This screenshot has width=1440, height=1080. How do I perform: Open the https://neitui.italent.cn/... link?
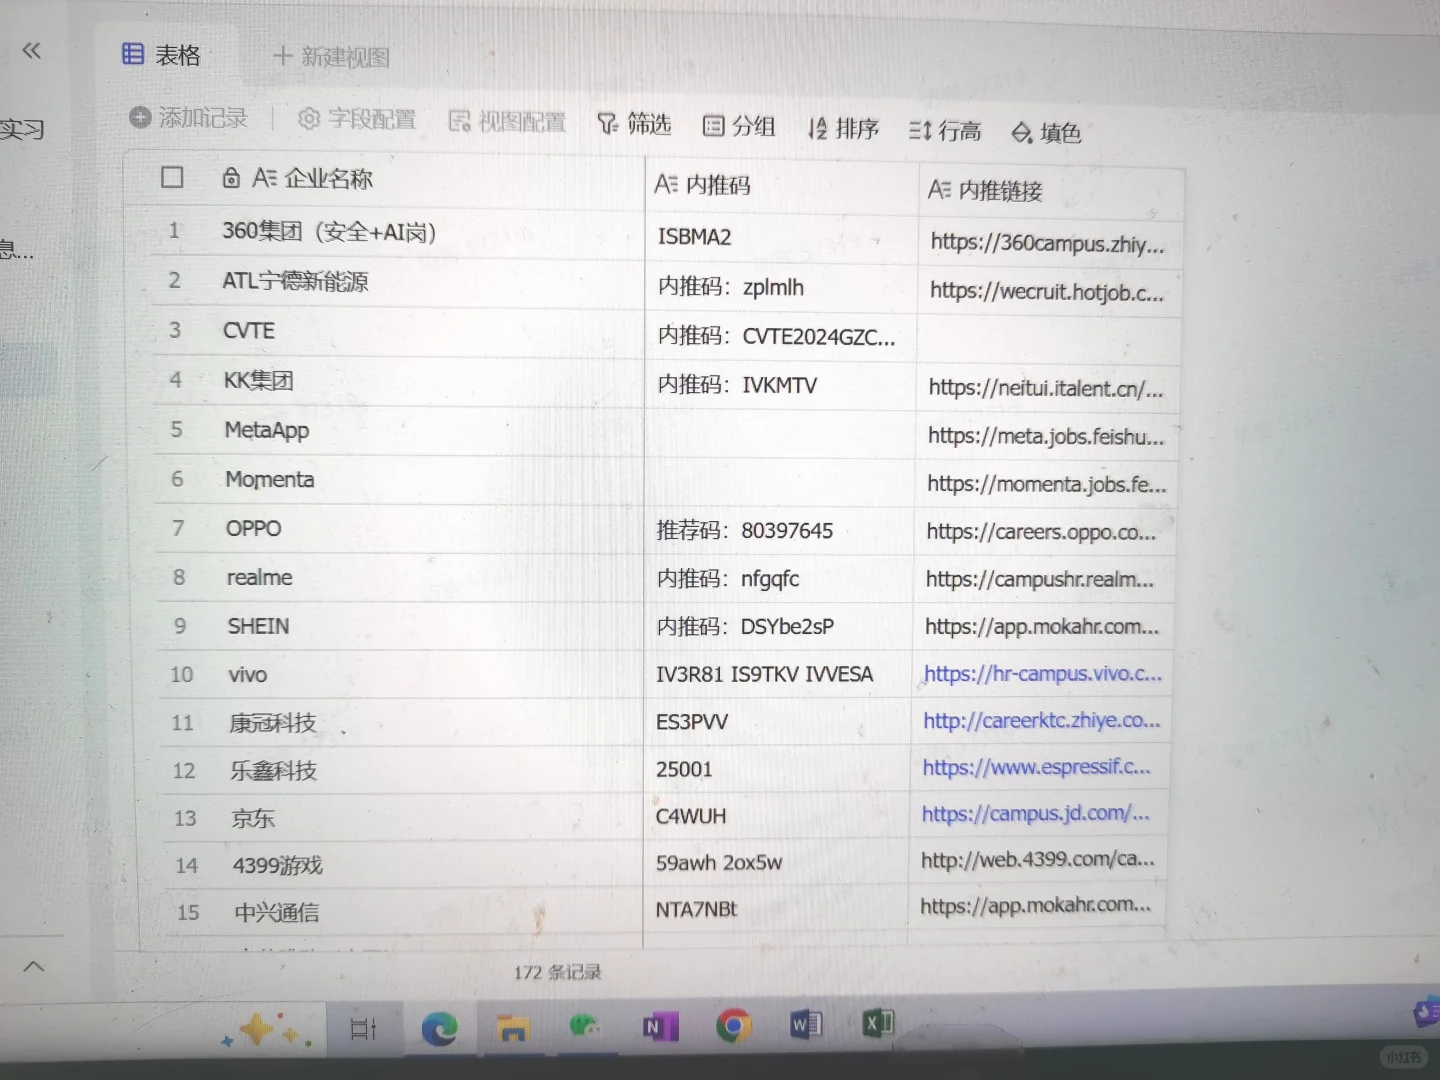(1045, 388)
